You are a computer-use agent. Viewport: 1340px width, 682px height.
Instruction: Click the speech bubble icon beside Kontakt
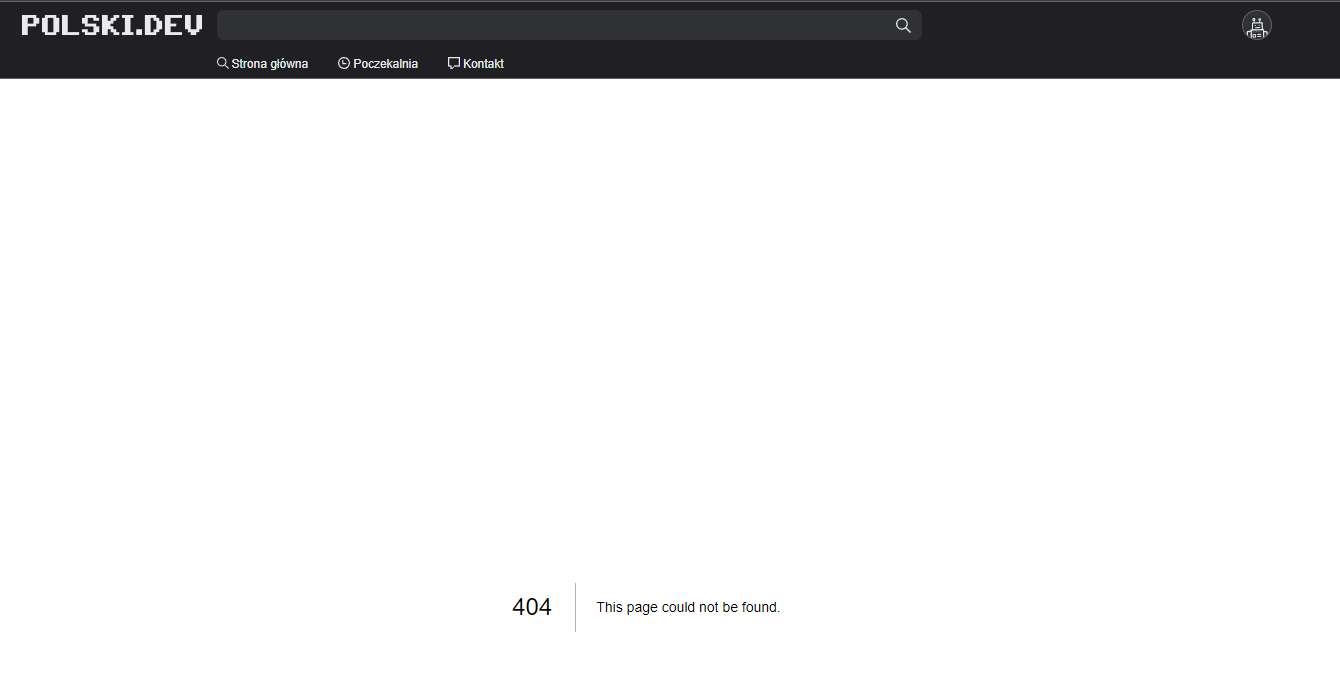[453, 62]
